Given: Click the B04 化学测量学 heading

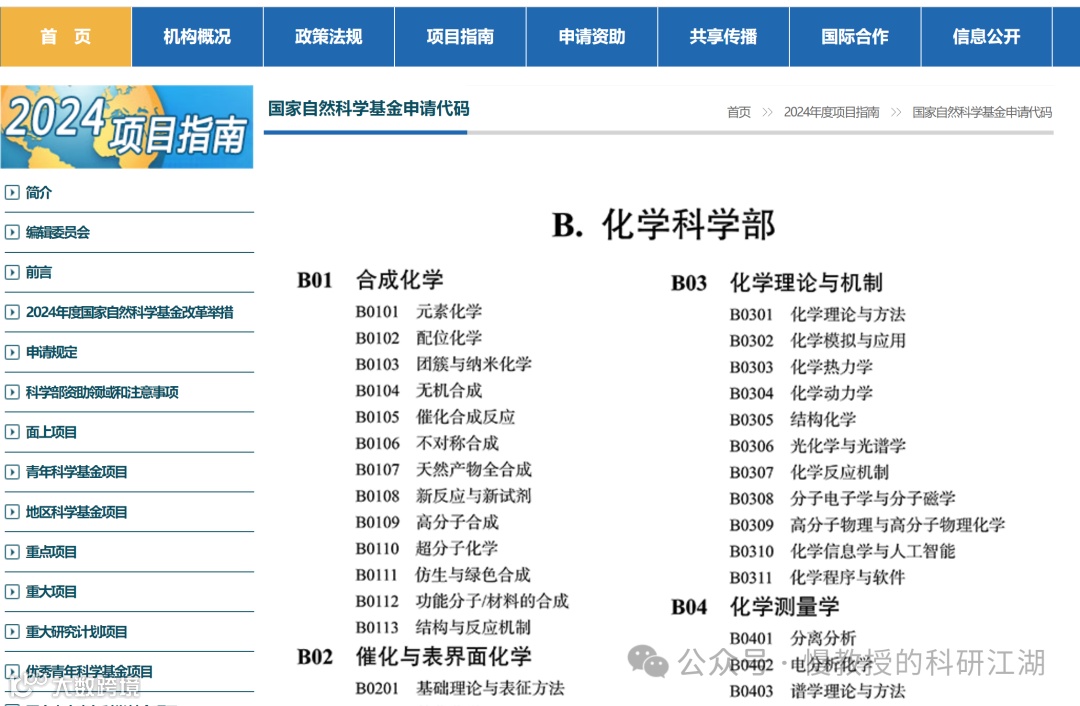Looking at the screenshot, I should click(x=756, y=606).
